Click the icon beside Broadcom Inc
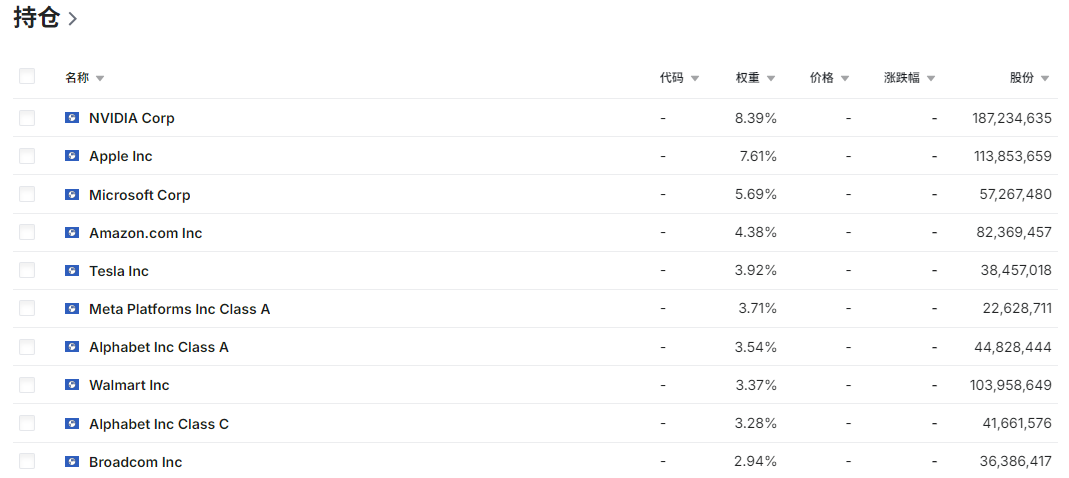The image size is (1069, 478). [x=72, y=462]
